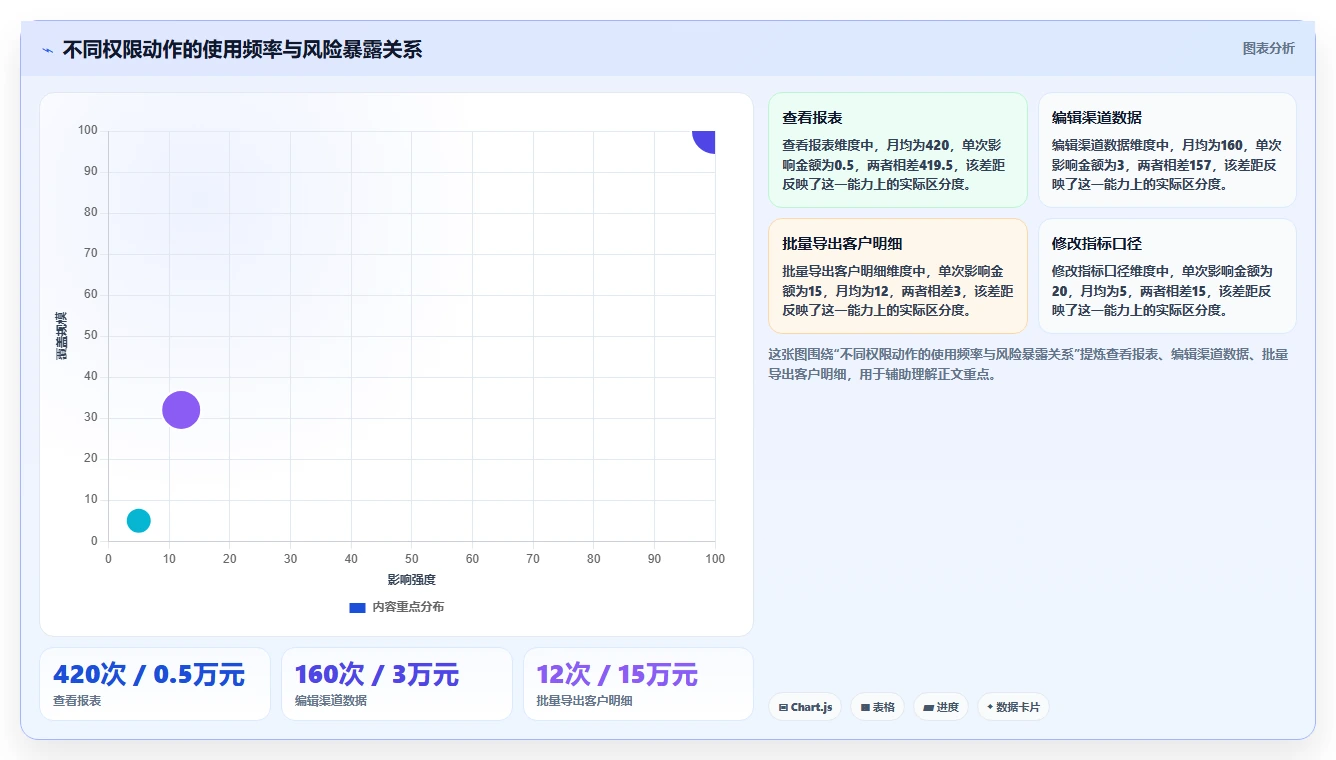
Task: Open the 批量导出客户明细 insight card
Action: tap(897, 276)
